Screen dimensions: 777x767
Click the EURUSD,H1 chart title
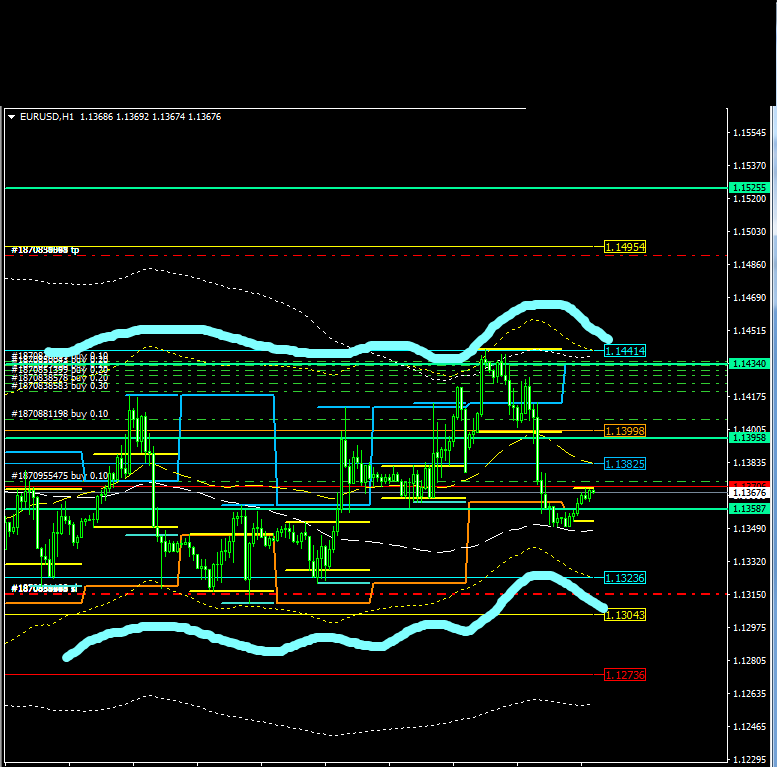tap(47, 117)
